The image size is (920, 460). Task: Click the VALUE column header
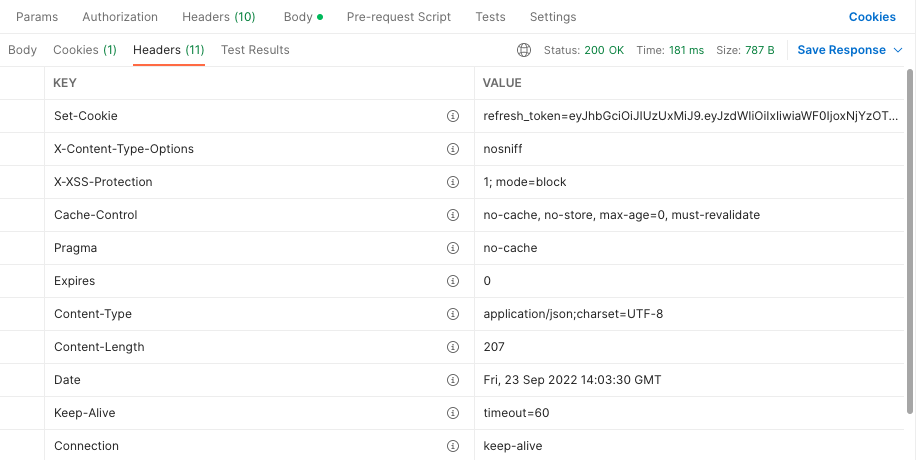(x=502, y=83)
